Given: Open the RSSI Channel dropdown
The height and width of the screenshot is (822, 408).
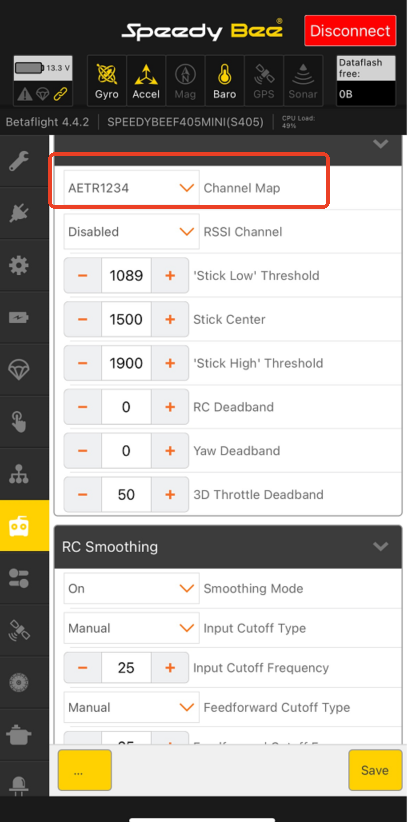Looking at the screenshot, I should point(131,232).
